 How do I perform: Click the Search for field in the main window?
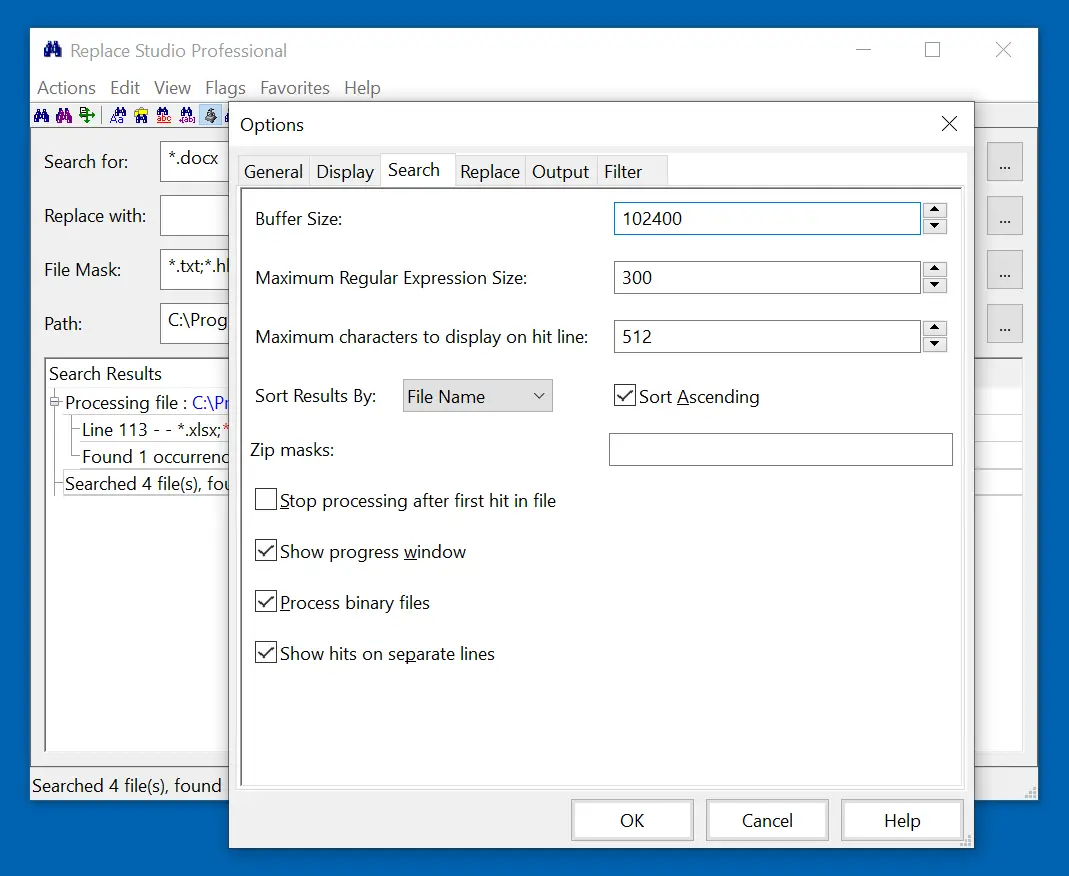pos(195,162)
